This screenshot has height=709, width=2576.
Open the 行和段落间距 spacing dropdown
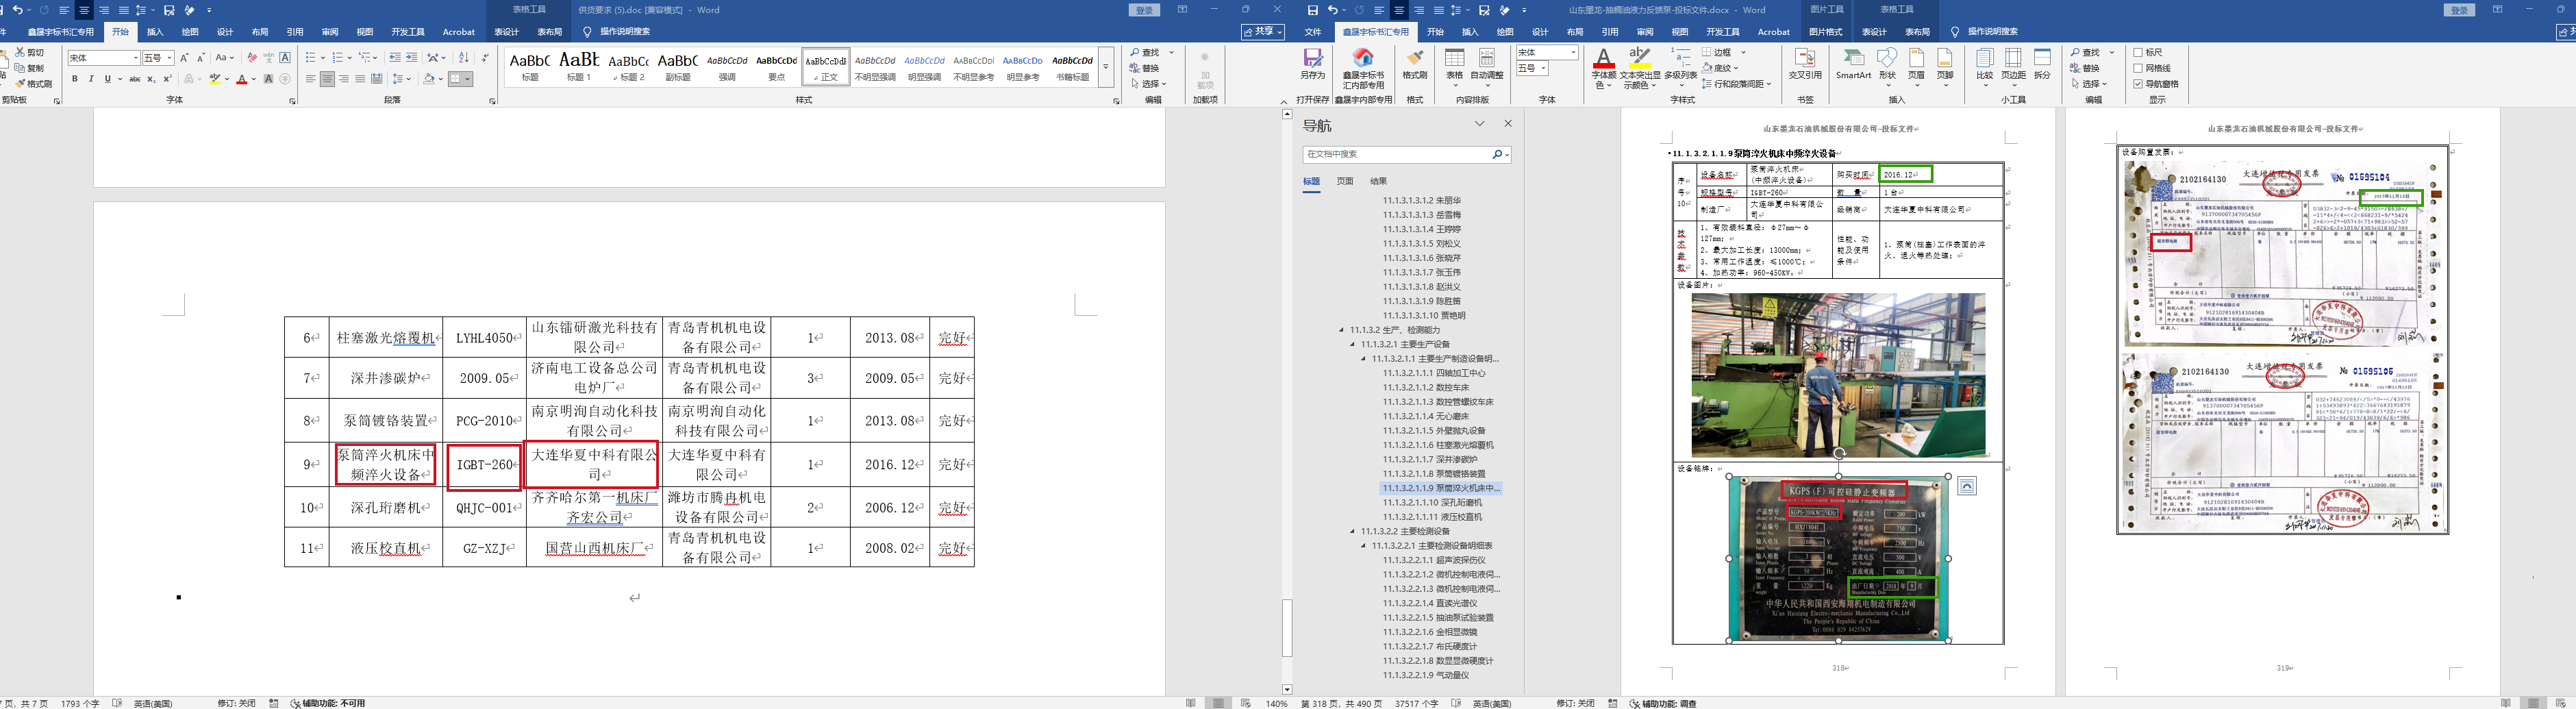click(1768, 84)
